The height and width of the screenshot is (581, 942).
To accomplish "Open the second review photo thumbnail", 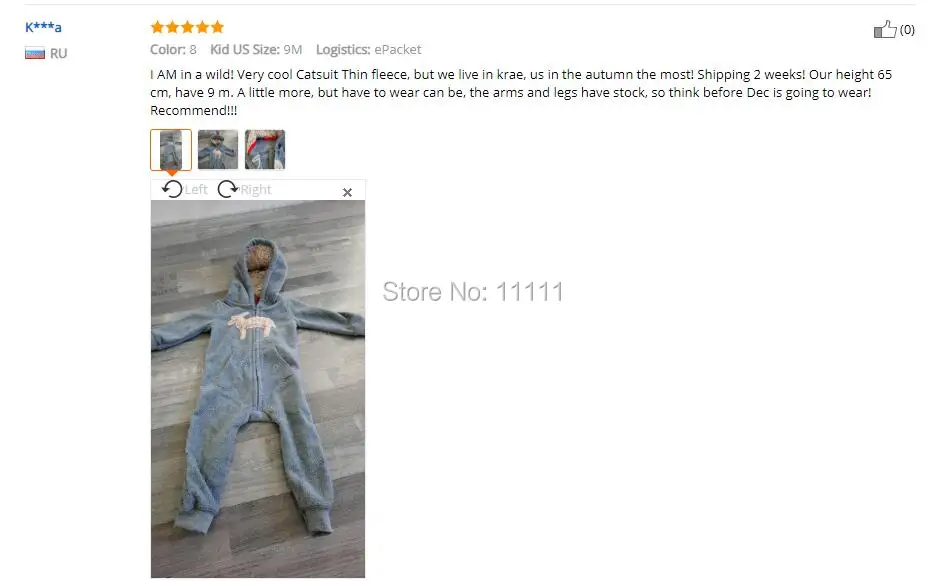I will 218,150.
